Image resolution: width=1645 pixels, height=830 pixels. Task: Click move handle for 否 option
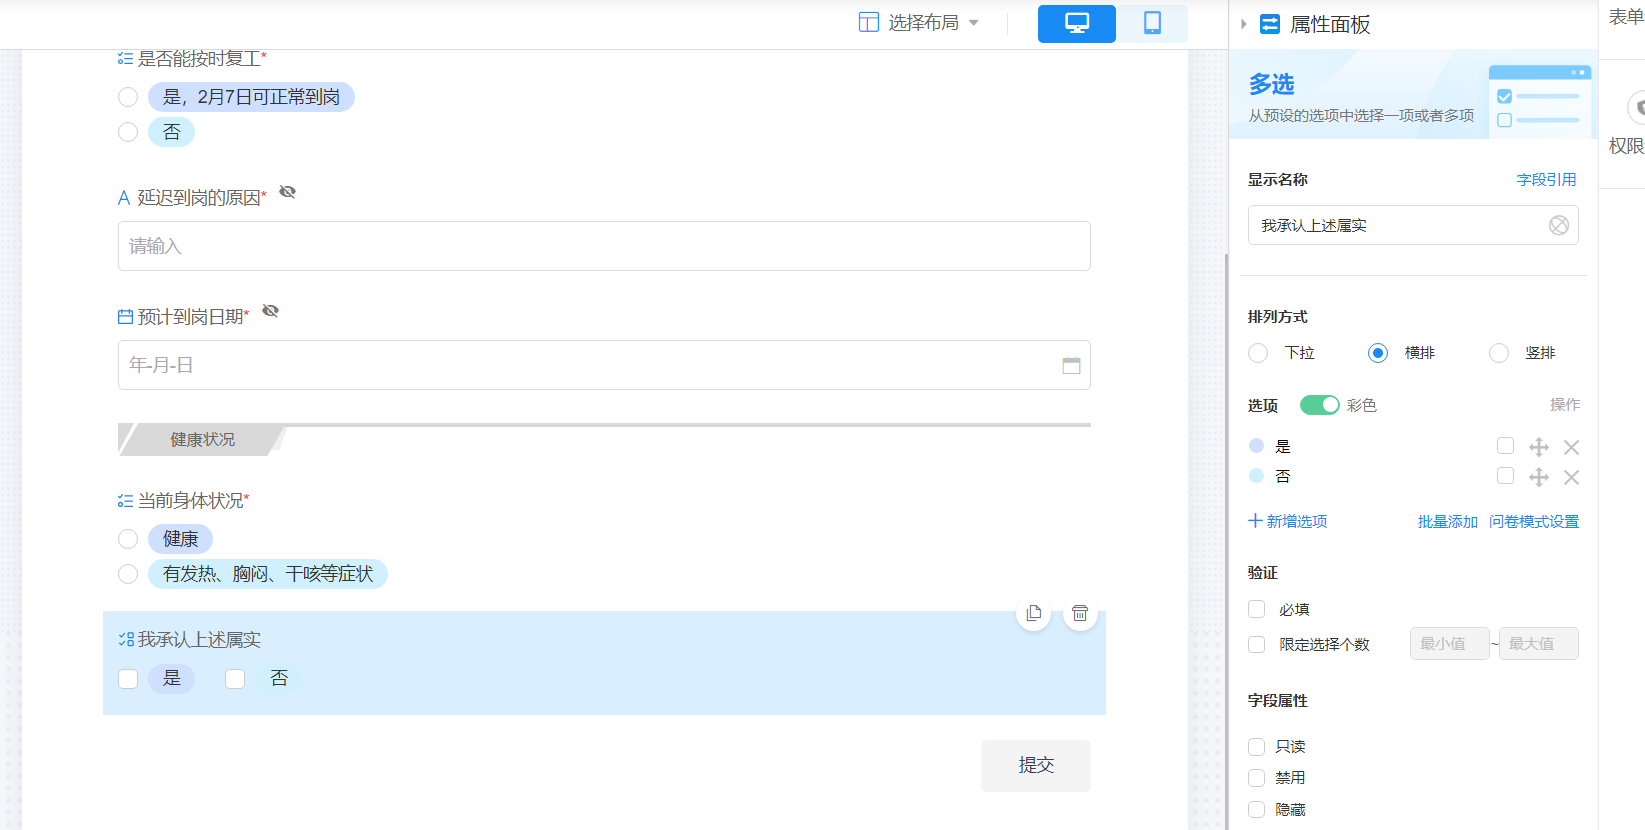[x=1539, y=477]
